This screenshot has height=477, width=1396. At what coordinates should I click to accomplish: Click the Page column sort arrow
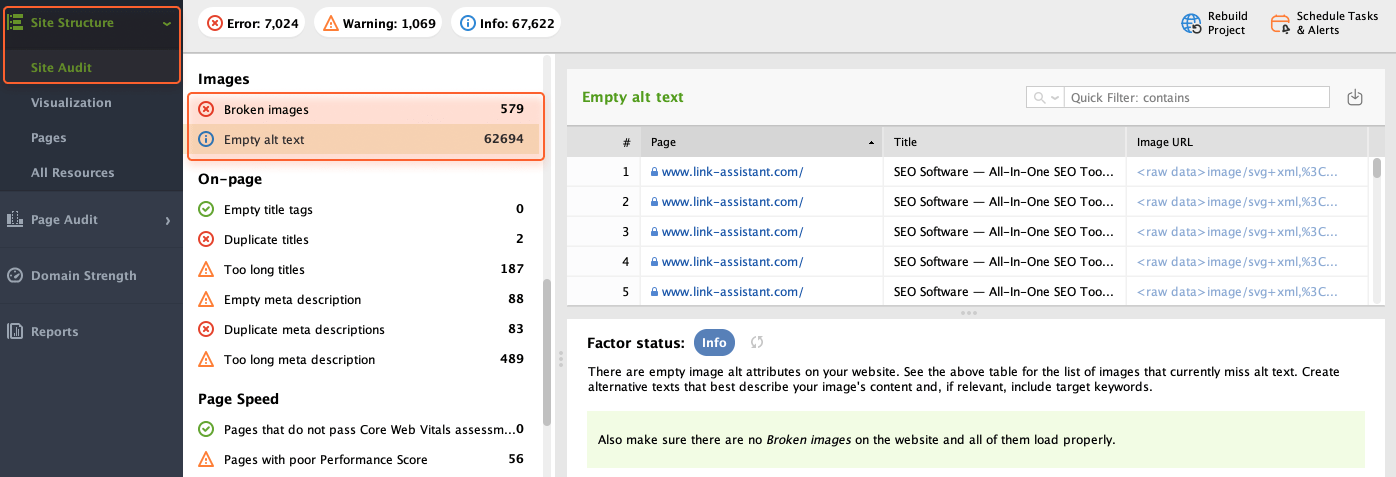871,142
